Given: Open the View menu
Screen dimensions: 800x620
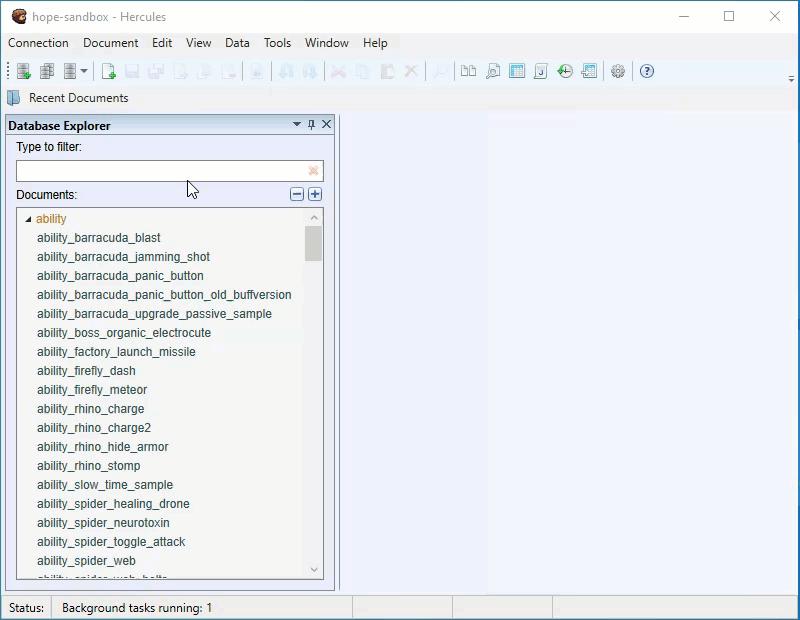Looking at the screenshot, I should 198,43.
